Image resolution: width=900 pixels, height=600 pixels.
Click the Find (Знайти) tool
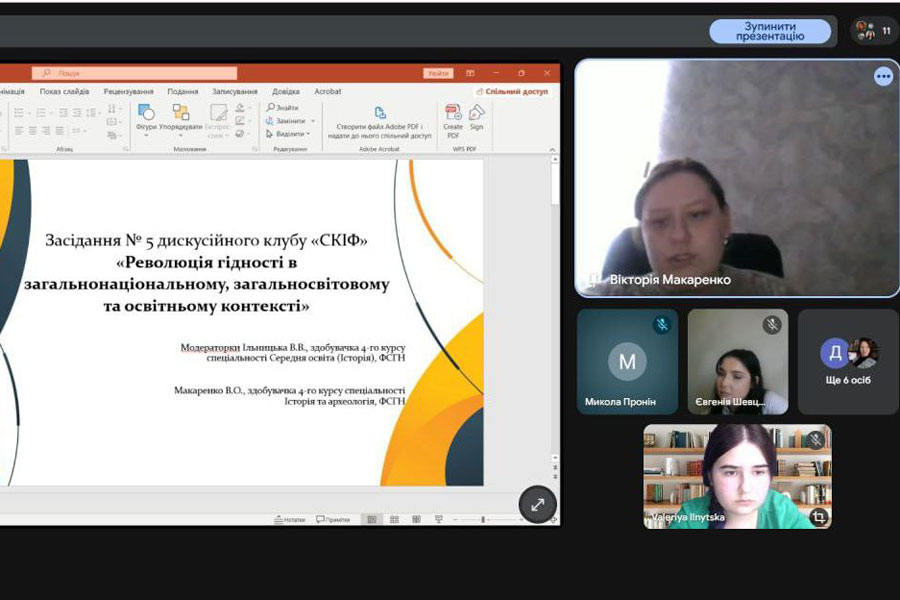pyautogui.click(x=282, y=107)
